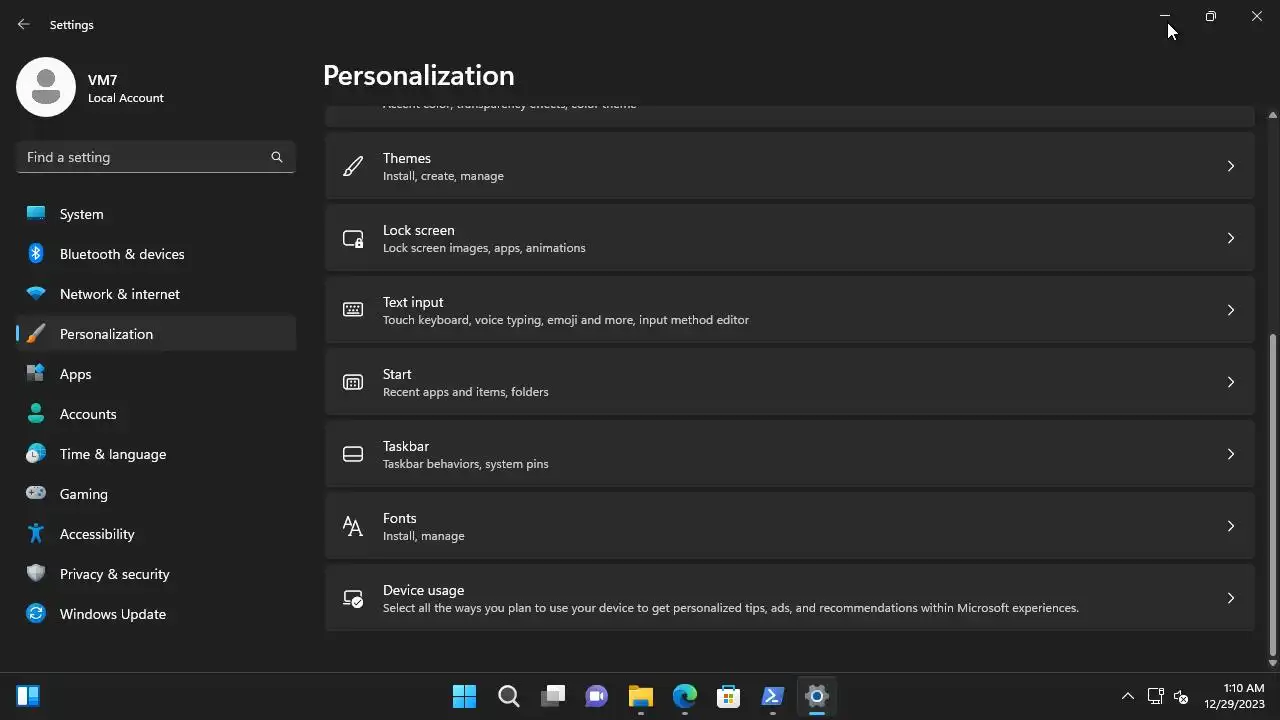Click the Themes paintbrush icon
This screenshot has height=720, width=1280.
coord(353,166)
